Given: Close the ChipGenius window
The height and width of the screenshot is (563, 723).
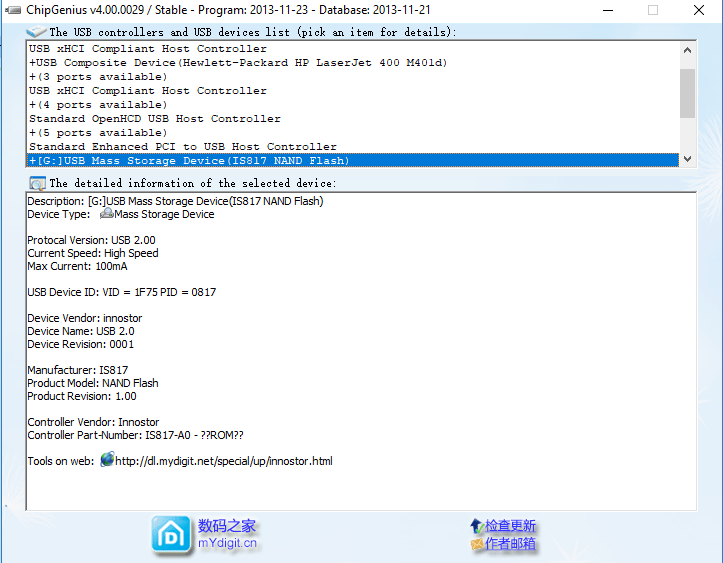Looking at the screenshot, I should click(699, 10).
